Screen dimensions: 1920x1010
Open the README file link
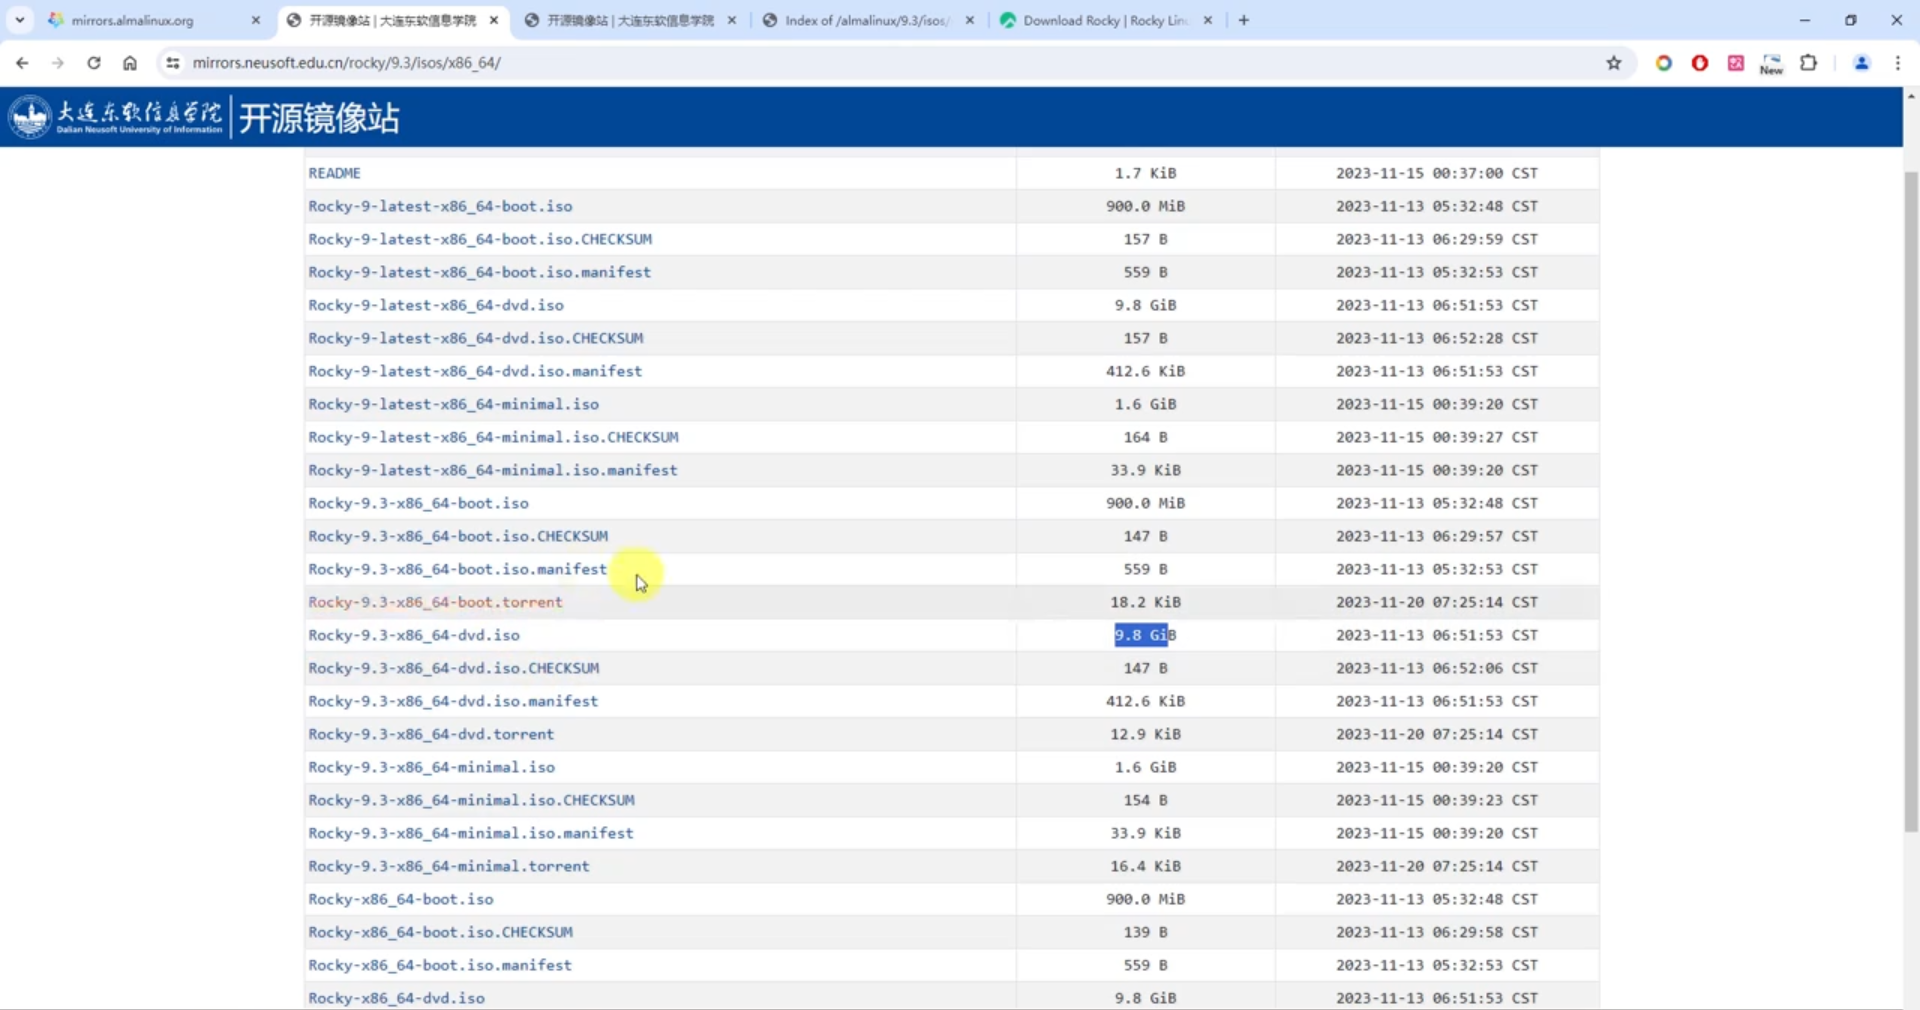[334, 173]
